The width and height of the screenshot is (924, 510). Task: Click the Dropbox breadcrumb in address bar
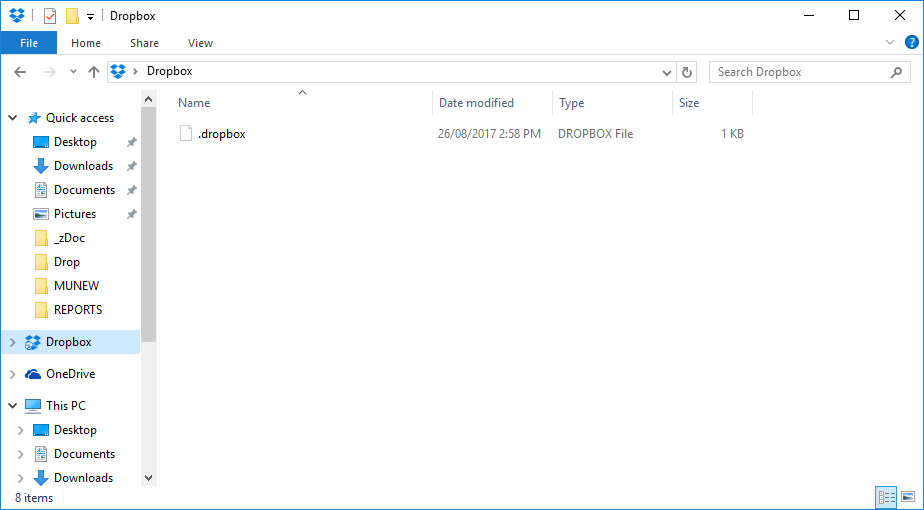click(x=170, y=71)
